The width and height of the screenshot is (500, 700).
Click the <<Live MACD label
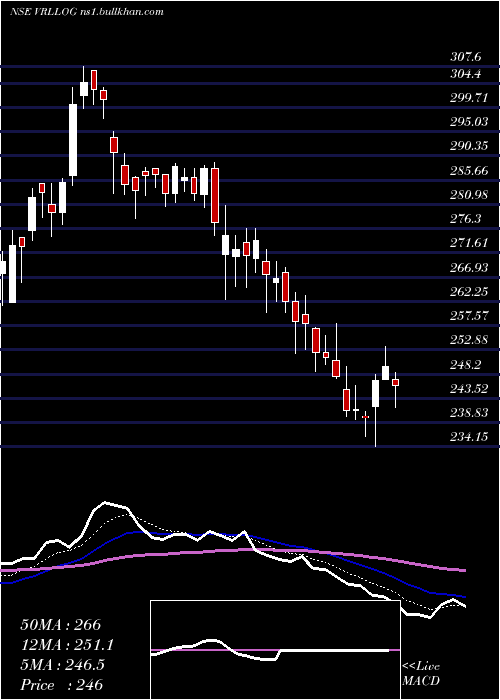tap(421, 673)
